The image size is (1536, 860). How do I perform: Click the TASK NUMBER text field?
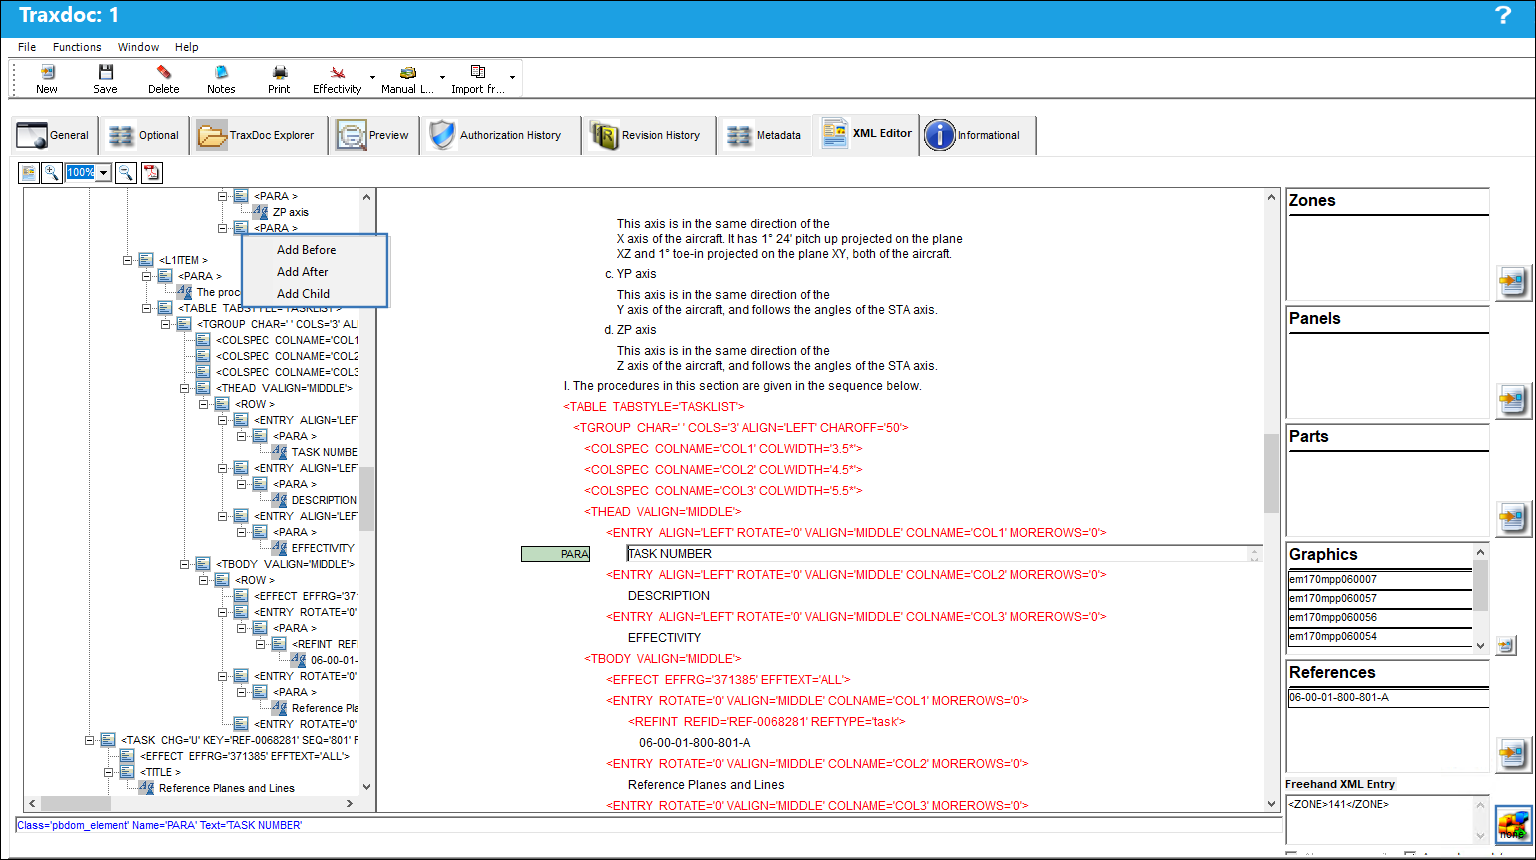coord(943,554)
